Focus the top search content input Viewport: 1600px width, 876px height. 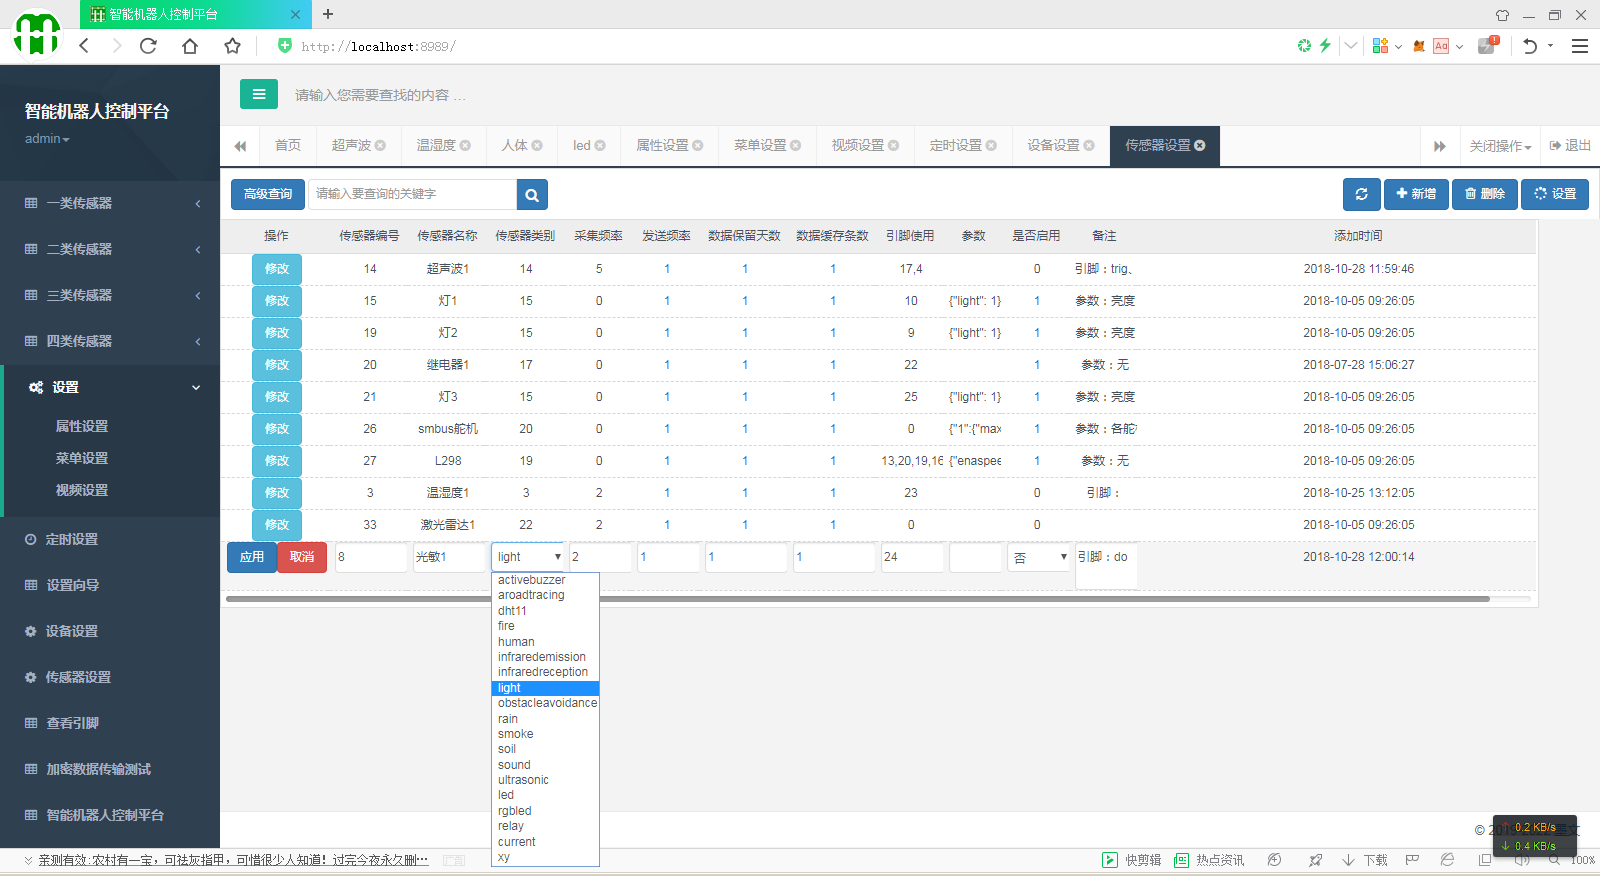tap(380, 95)
